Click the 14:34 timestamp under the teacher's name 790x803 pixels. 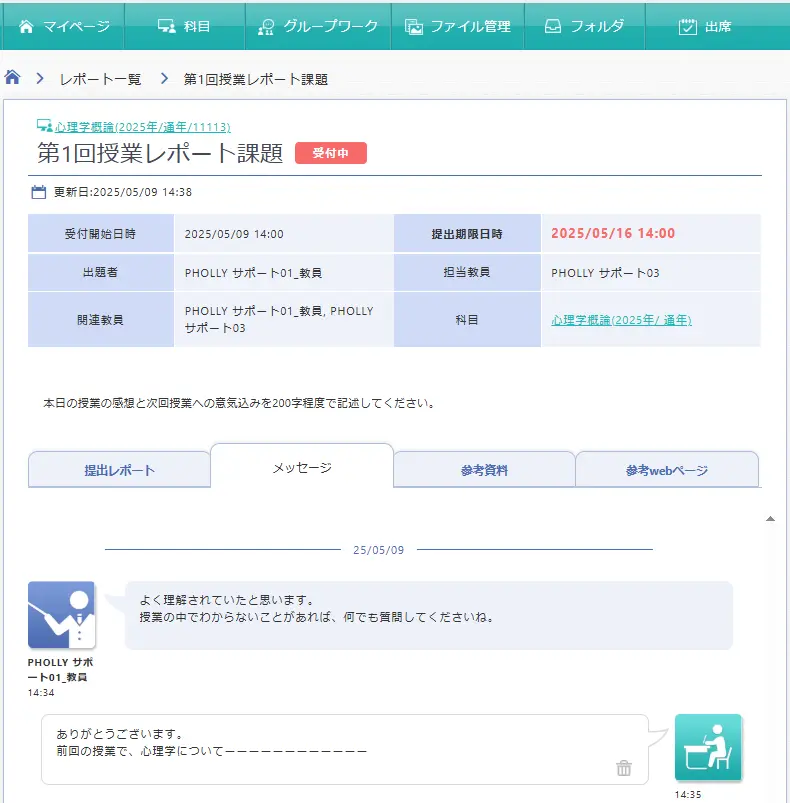[41, 692]
